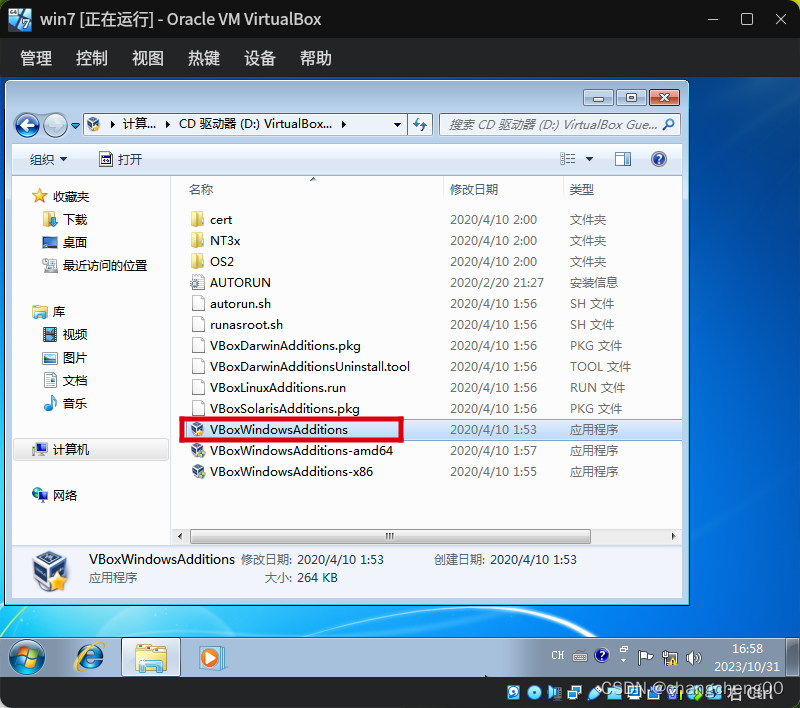This screenshot has height=708, width=800.
Task: Select VBoxSolarisAdditions.pkg file
Action: click(285, 408)
